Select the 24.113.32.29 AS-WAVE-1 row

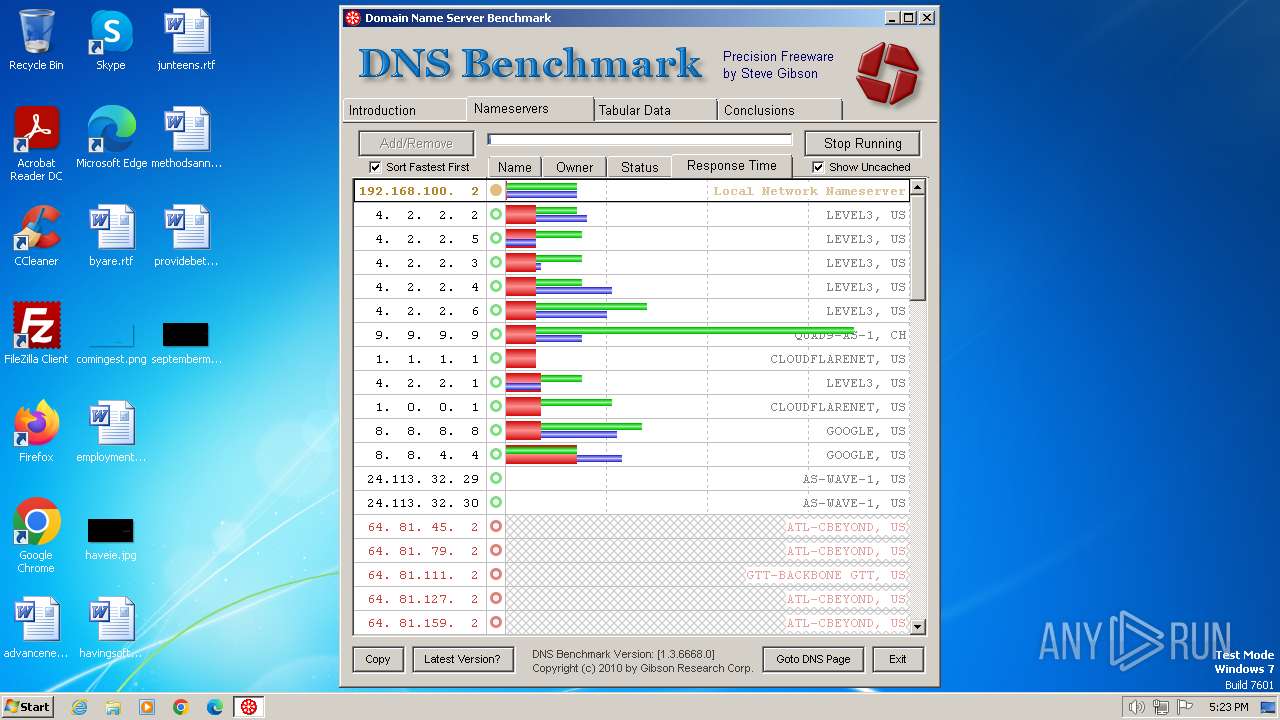point(631,479)
